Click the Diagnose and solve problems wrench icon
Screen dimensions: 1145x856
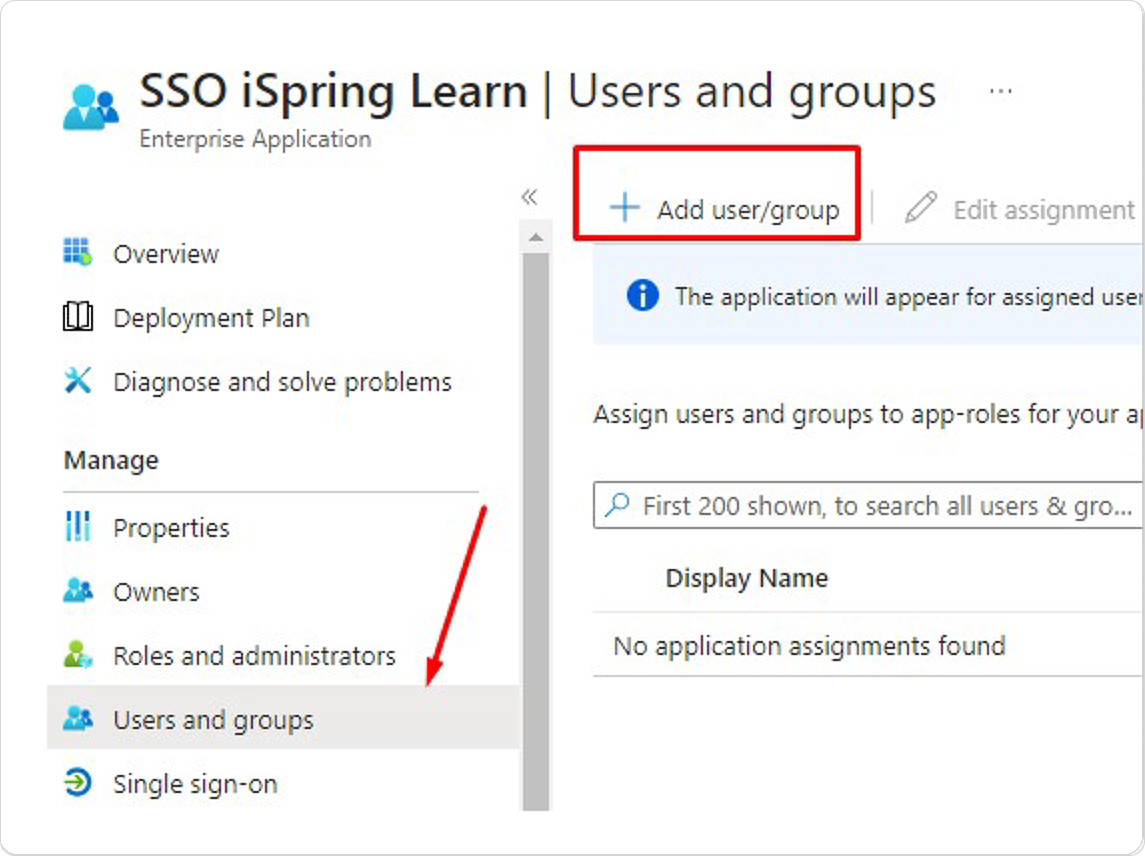point(77,381)
